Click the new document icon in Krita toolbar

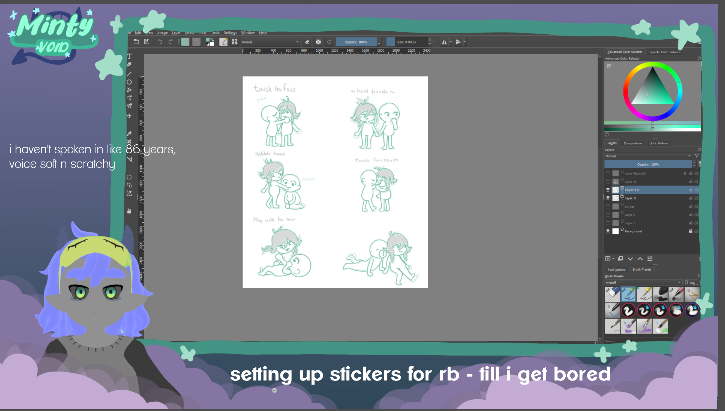(x=136, y=42)
